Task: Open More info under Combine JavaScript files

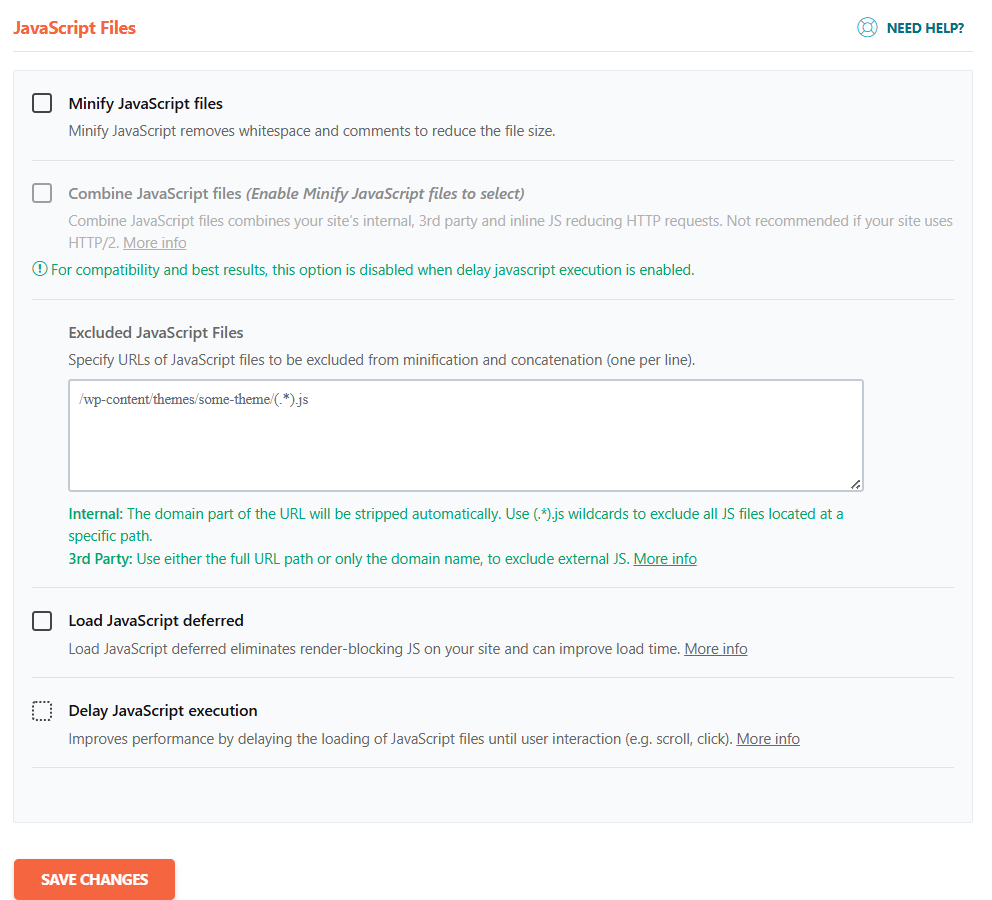Action: [x=154, y=243]
